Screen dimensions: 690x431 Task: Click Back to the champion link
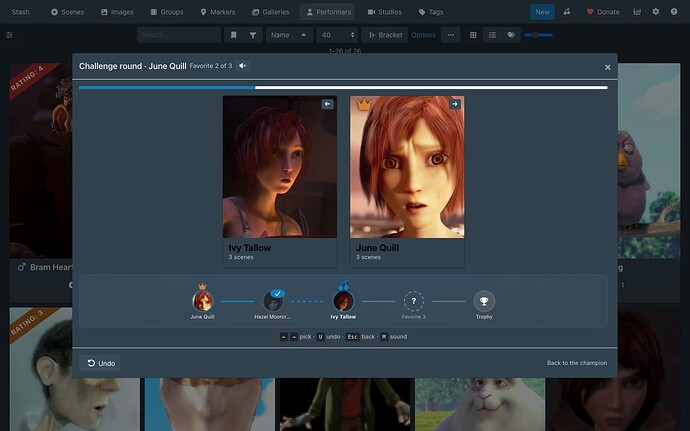[577, 363]
